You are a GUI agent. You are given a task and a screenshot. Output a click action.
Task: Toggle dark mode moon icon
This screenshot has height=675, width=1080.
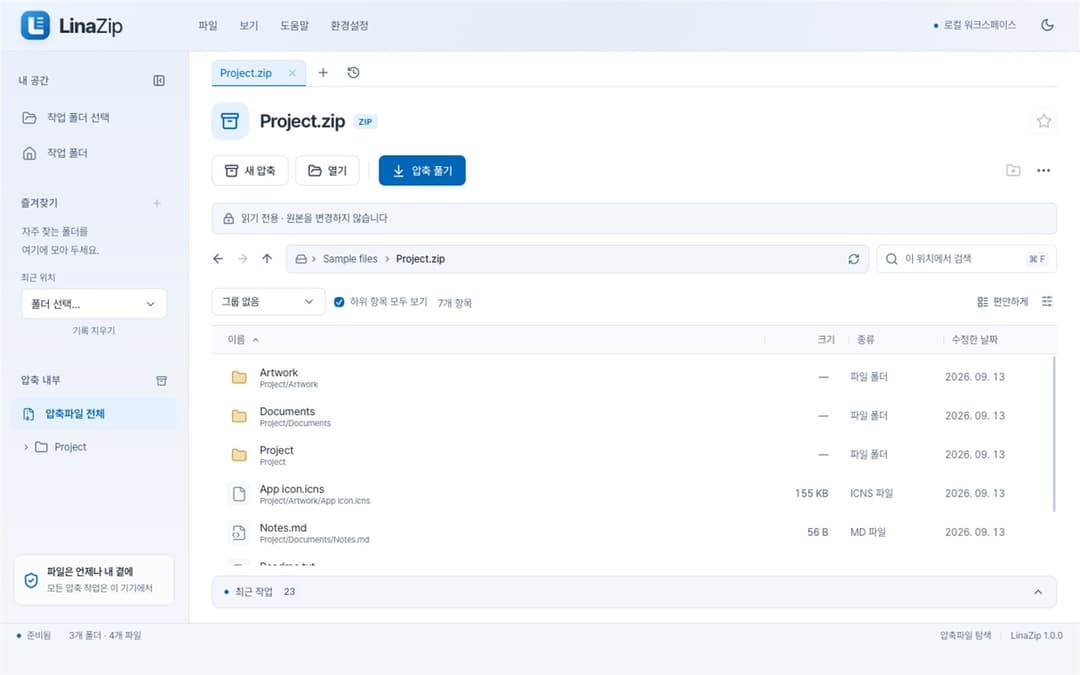tap(1047, 25)
